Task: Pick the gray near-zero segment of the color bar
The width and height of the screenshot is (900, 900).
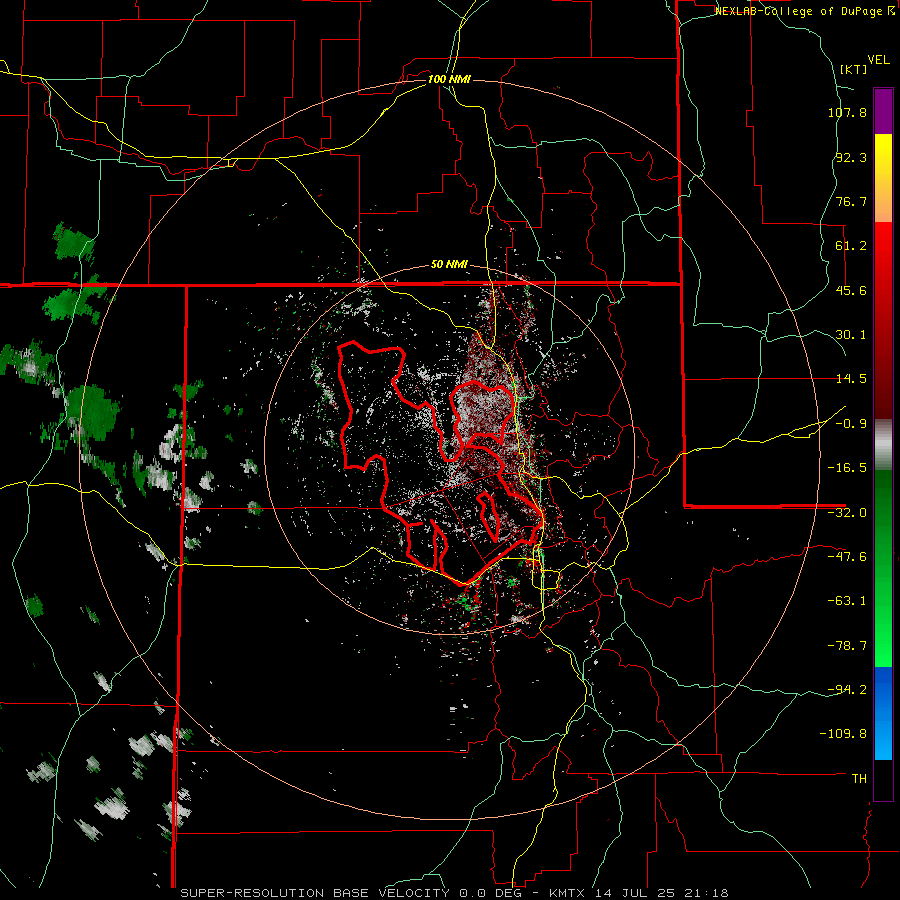Action: pyautogui.click(x=883, y=445)
